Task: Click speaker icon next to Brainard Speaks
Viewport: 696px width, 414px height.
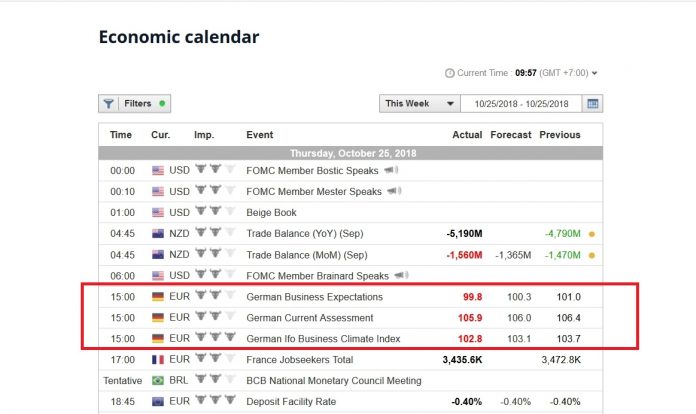Action: click(x=401, y=276)
